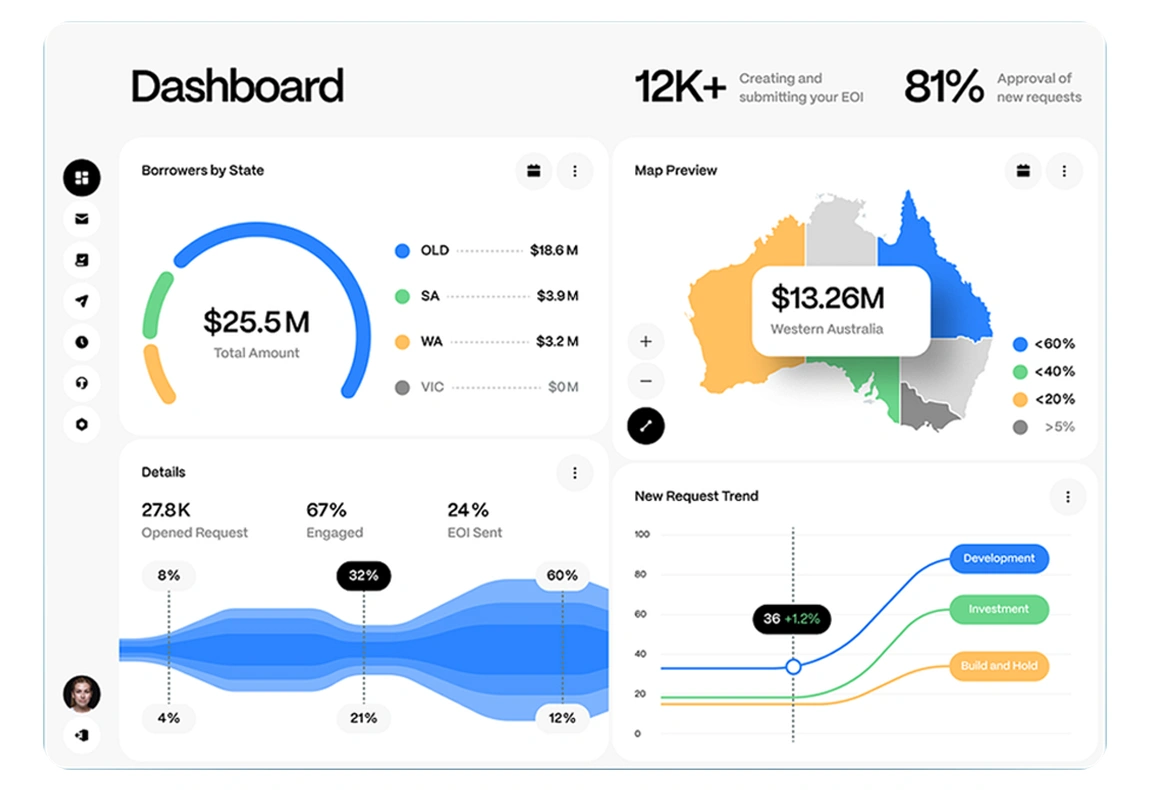This screenshot has width=1150, height=790.
Task: Click the checklist tasks icon in sidebar
Action: [x=82, y=260]
